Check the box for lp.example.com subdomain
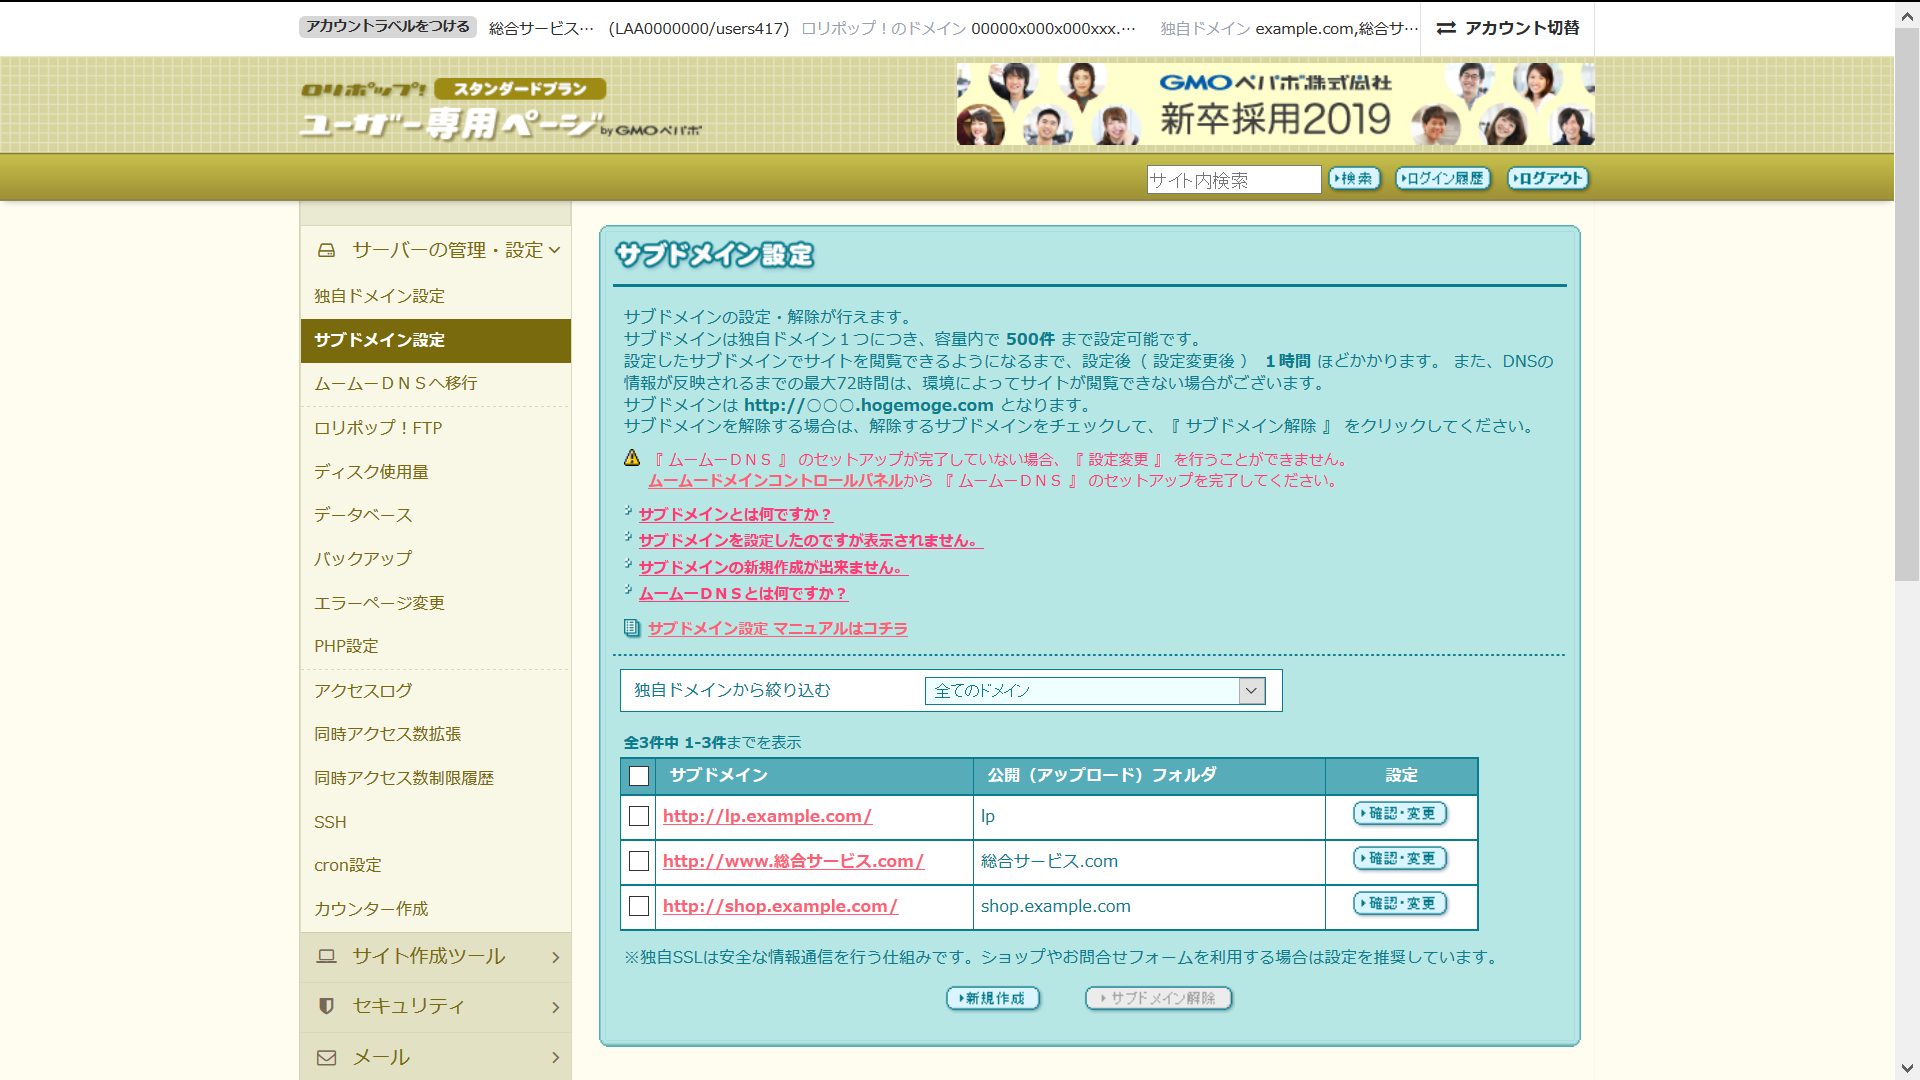This screenshot has width=1920, height=1080. tap(639, 816)
